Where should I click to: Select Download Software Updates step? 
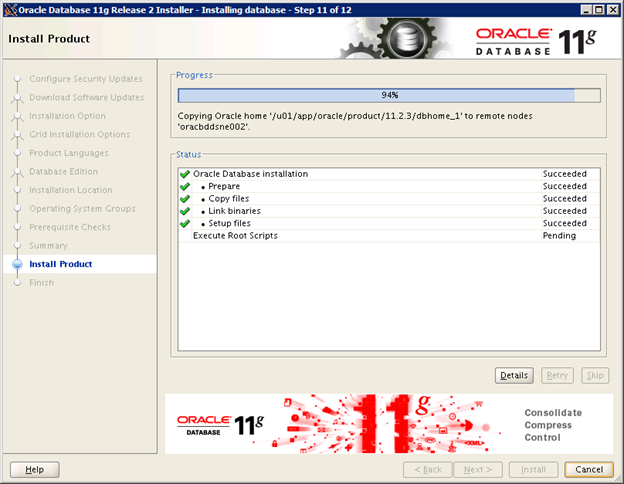point(86,97)
